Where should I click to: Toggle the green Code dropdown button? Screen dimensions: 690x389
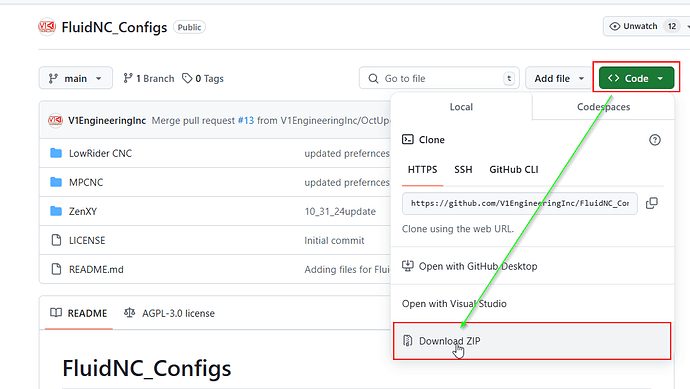tap(636, 78)
